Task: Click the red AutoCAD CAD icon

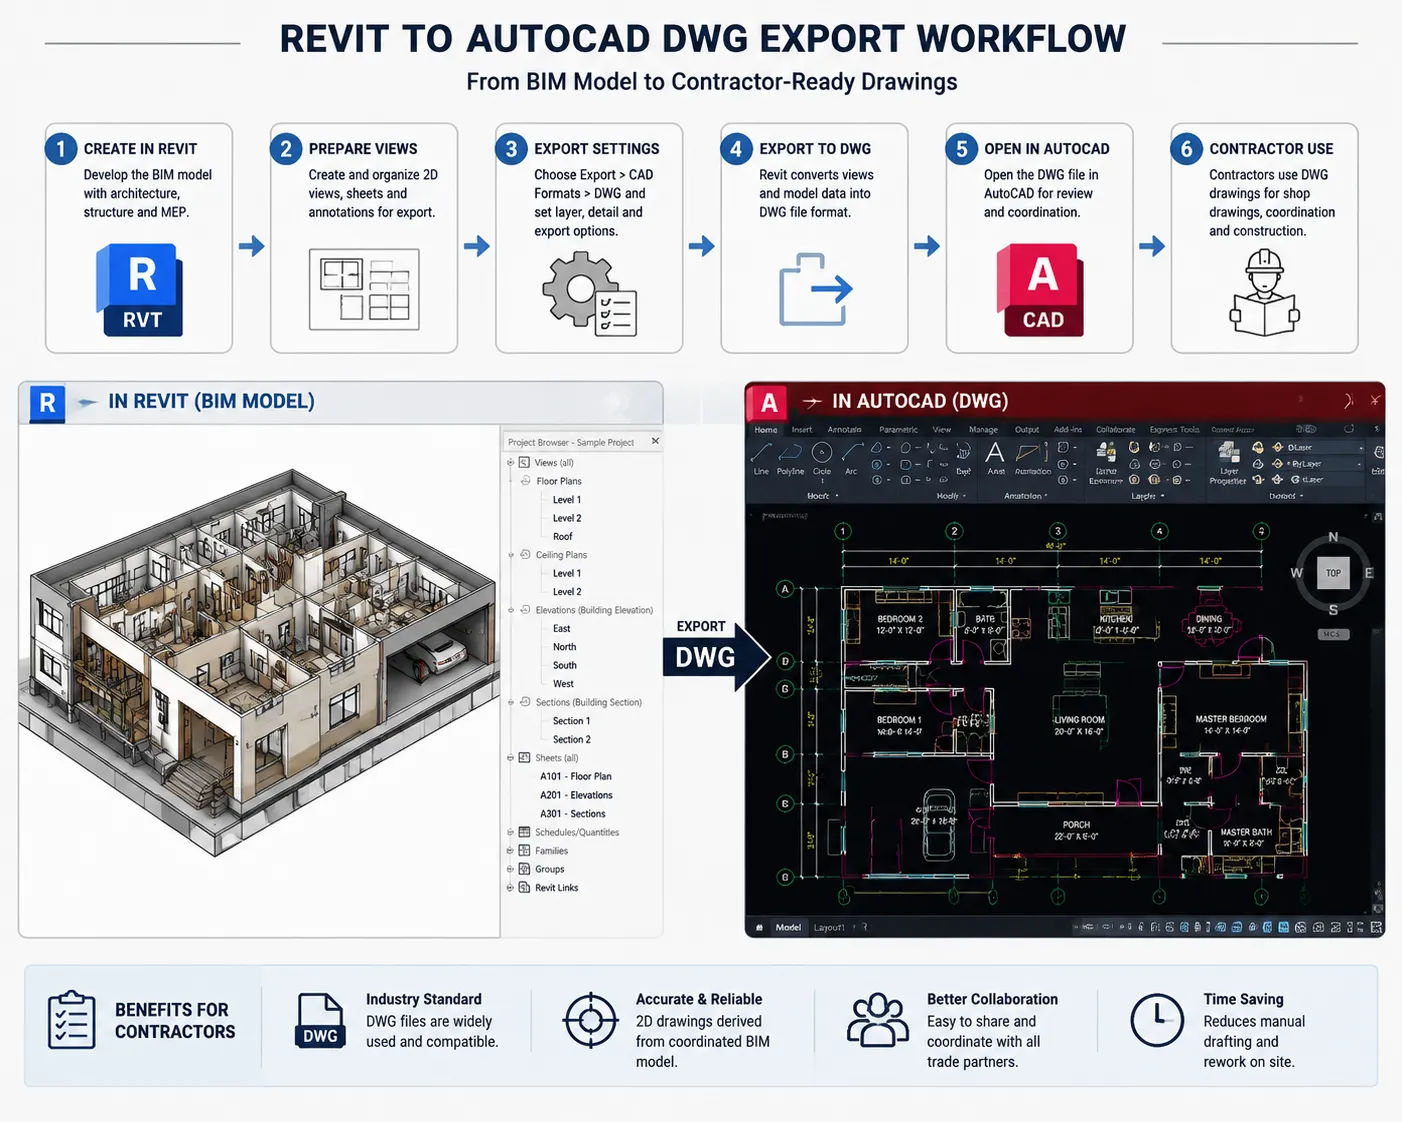Action: (1040, 290)
